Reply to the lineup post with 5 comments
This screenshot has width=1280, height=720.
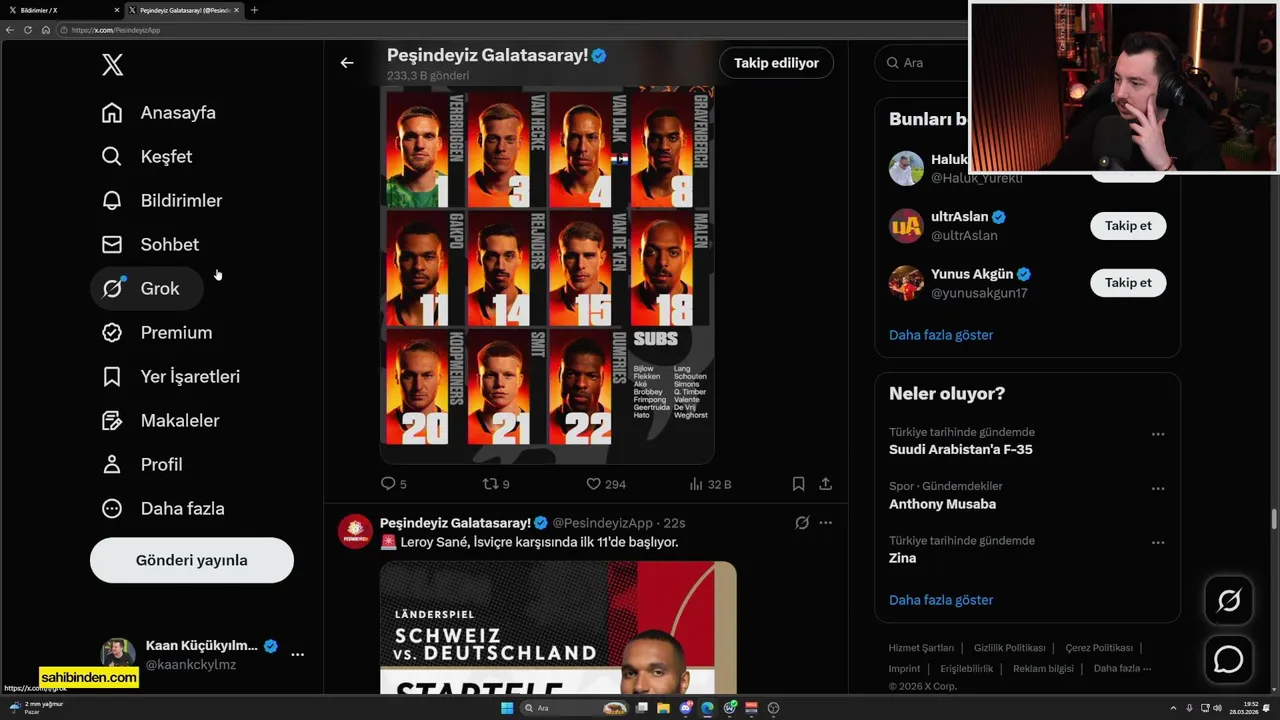tap(394, 484)
